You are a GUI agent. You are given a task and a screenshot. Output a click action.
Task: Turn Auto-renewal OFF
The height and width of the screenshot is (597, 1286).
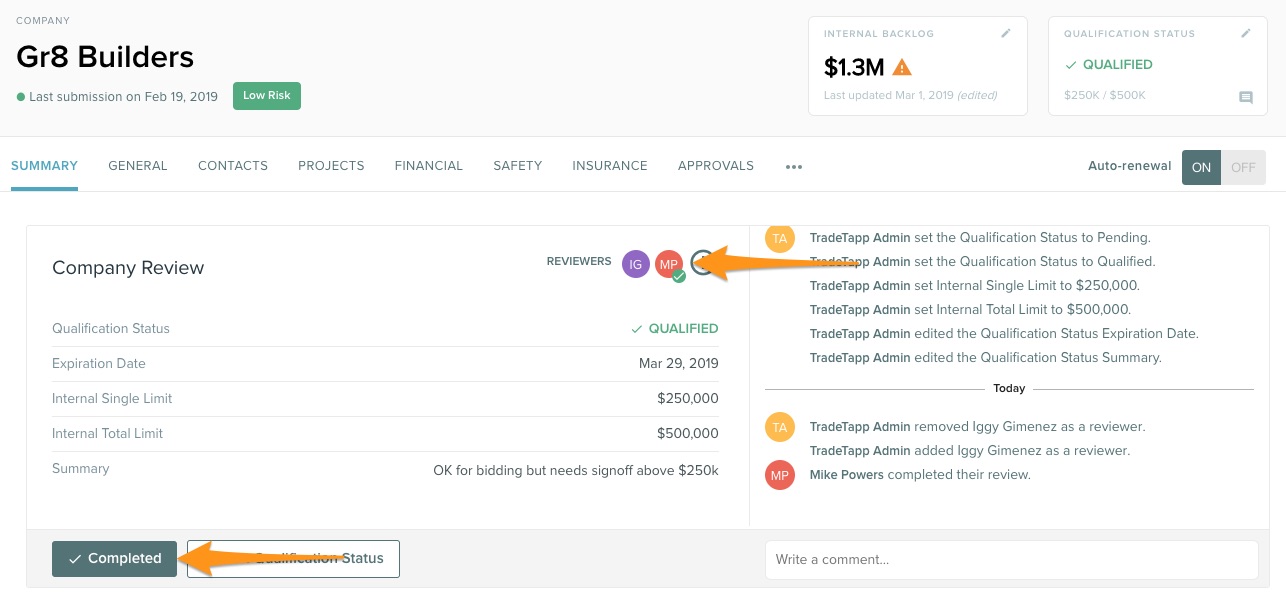pos(1243,167)
